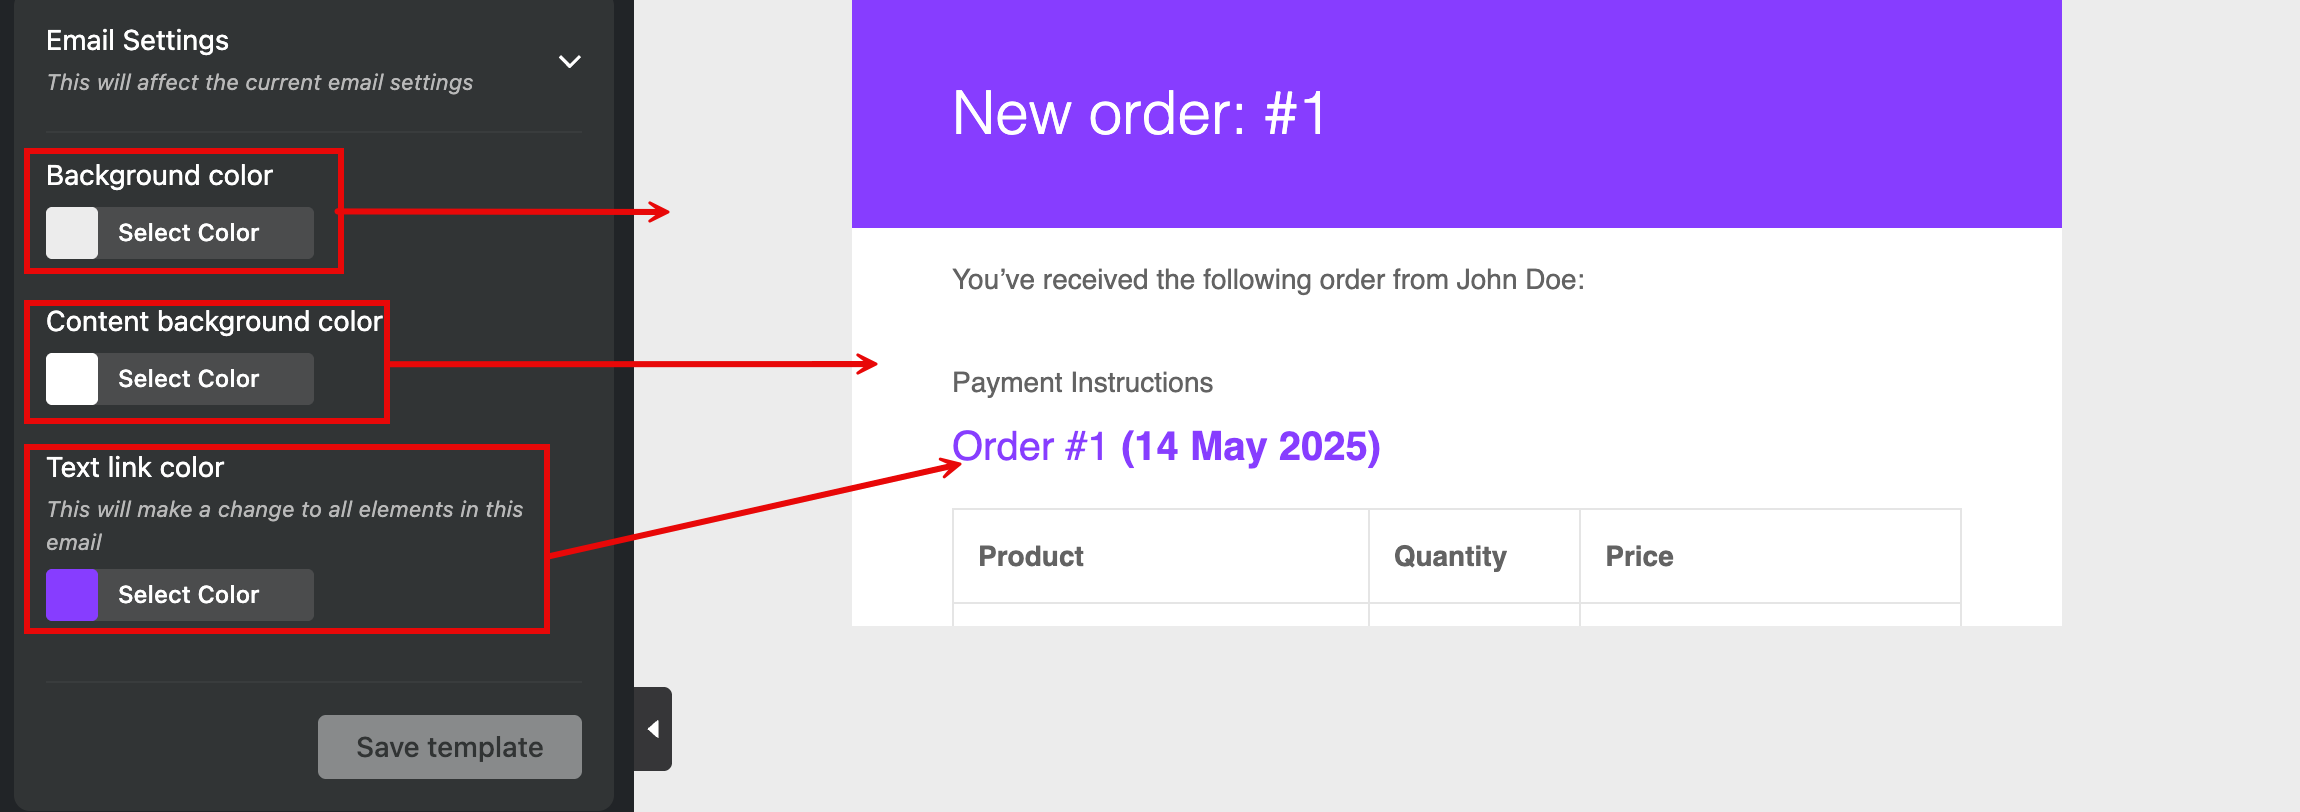Click the "You've received the following order" text

(x=1268, y=280)
